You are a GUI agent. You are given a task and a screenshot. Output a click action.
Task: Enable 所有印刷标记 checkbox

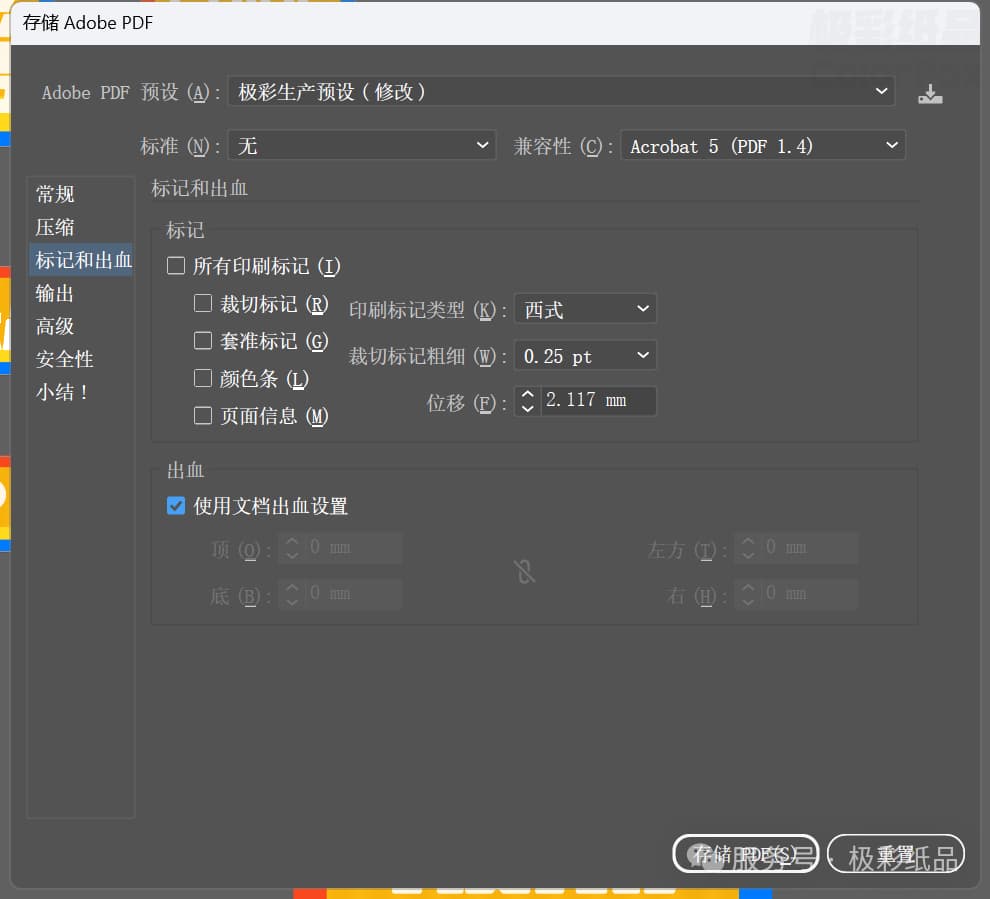tap(177, 266)
